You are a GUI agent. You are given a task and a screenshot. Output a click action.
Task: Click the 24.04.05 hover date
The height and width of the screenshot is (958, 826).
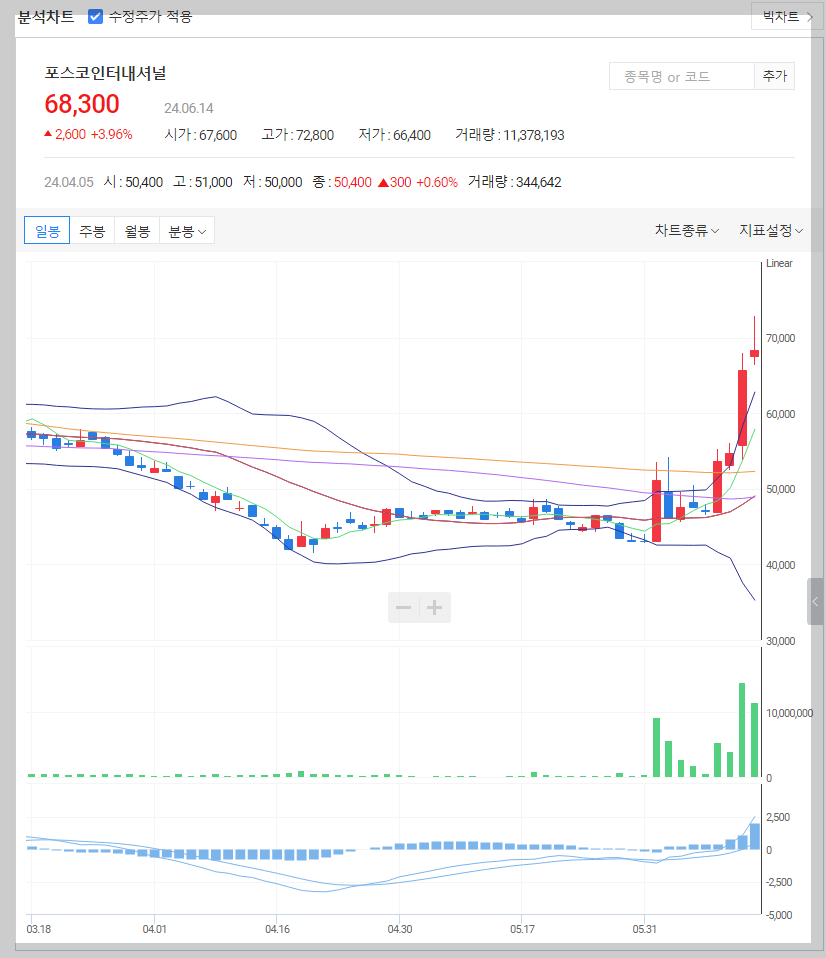point(68,182)
